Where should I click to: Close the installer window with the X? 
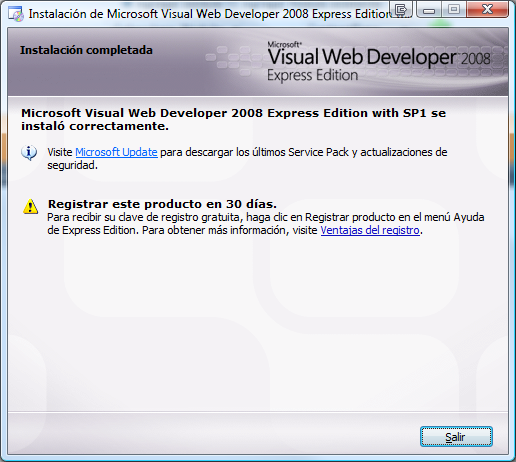point(487,9)
